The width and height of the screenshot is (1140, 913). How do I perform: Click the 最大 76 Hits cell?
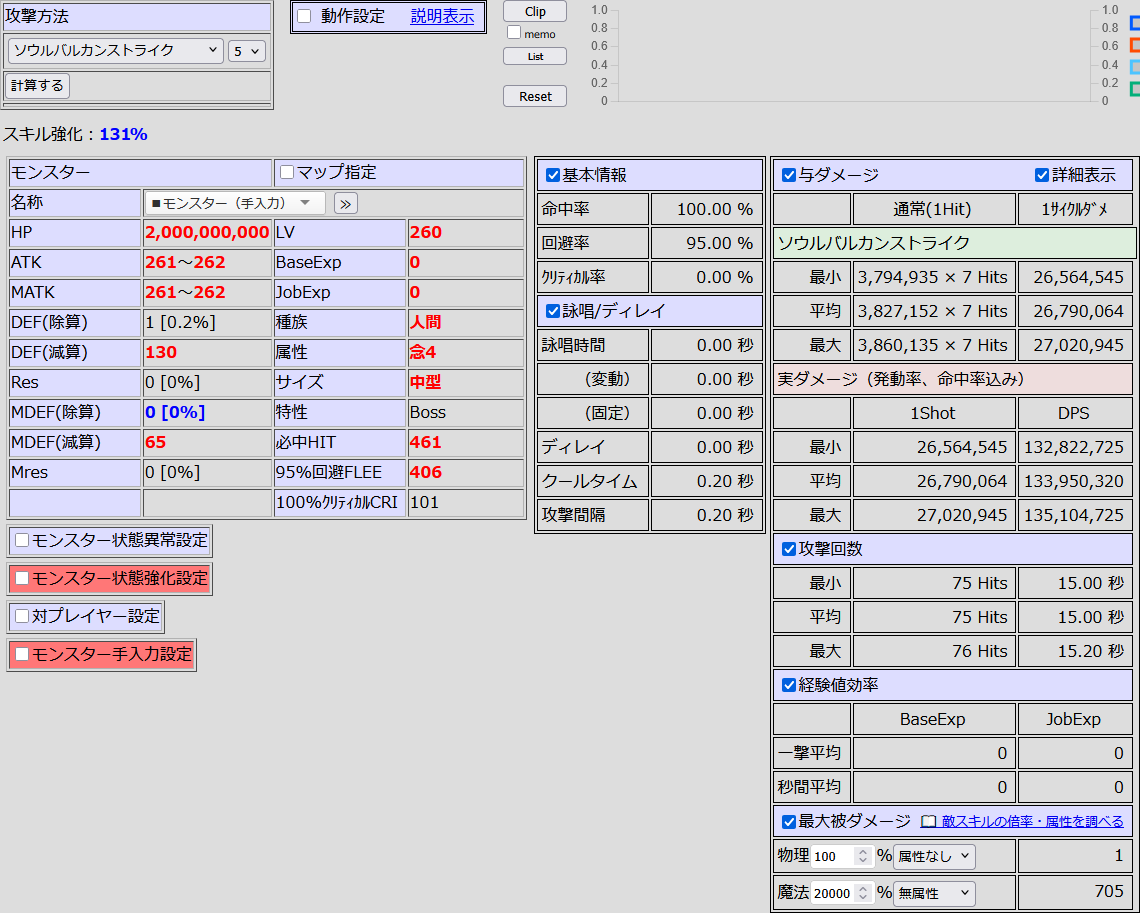(x=934, y=651)
